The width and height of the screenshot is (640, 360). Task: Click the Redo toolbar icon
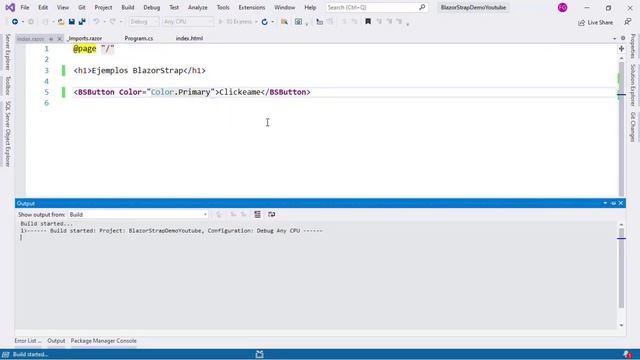pyautogui.click(x=113, y=22)
